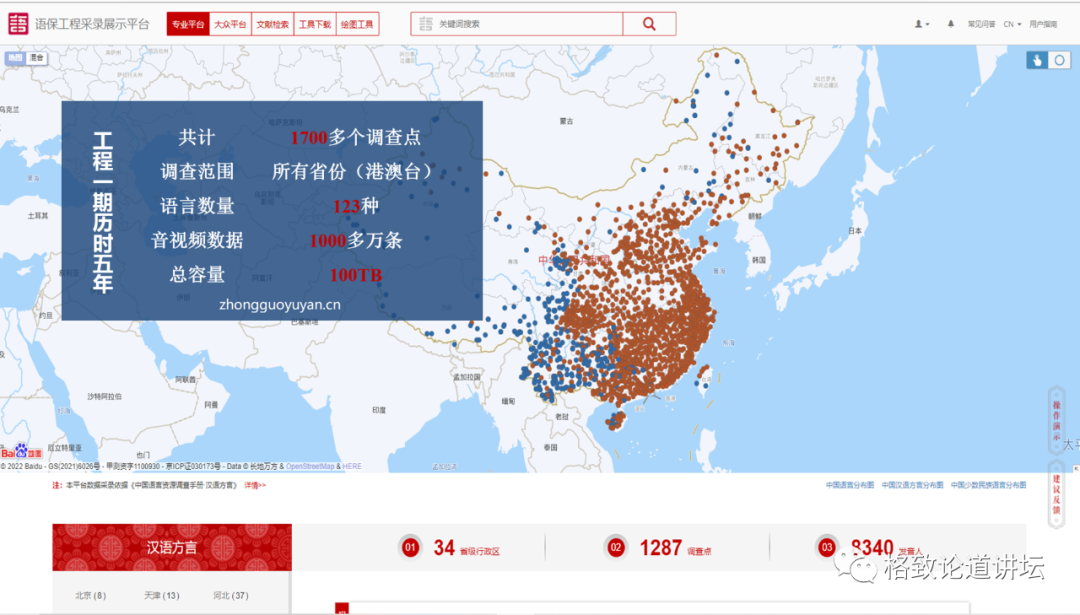Click the magnifier search button

pyautogui.click(x=649, y=24)
